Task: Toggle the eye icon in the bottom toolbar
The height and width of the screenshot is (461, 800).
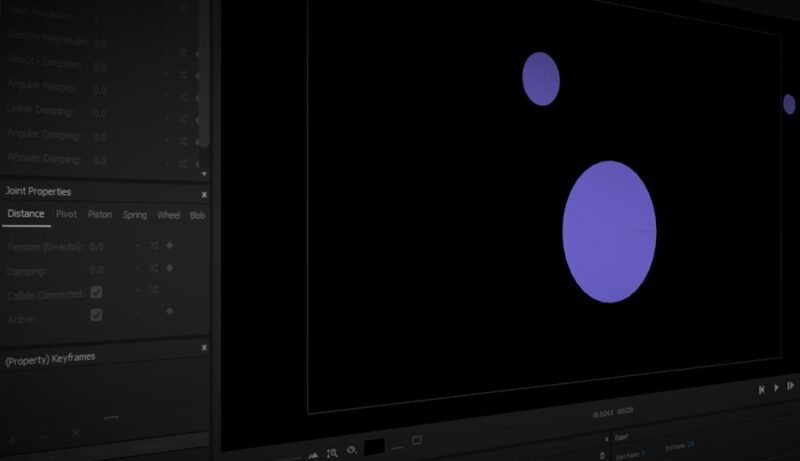Action: 351,450
